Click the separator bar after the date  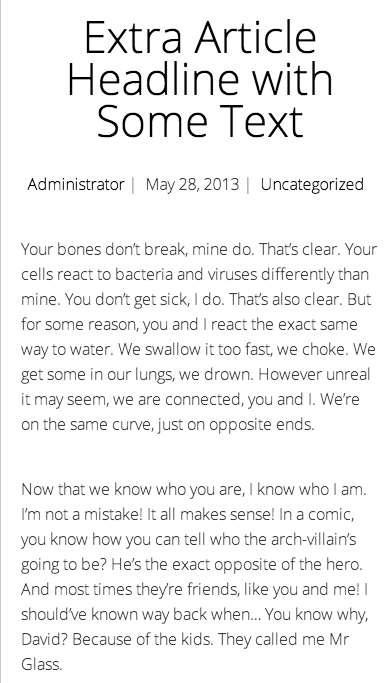[248, 185]
